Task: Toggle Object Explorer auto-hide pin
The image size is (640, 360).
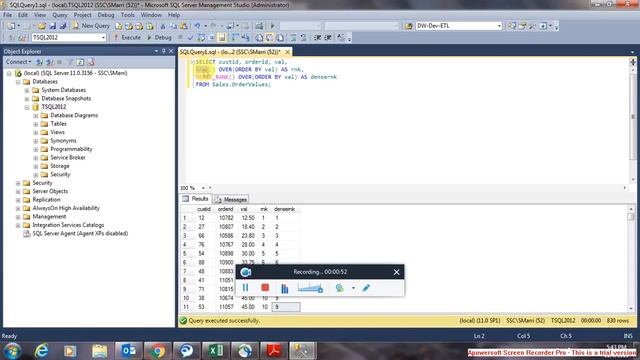Action: [164, 51]
